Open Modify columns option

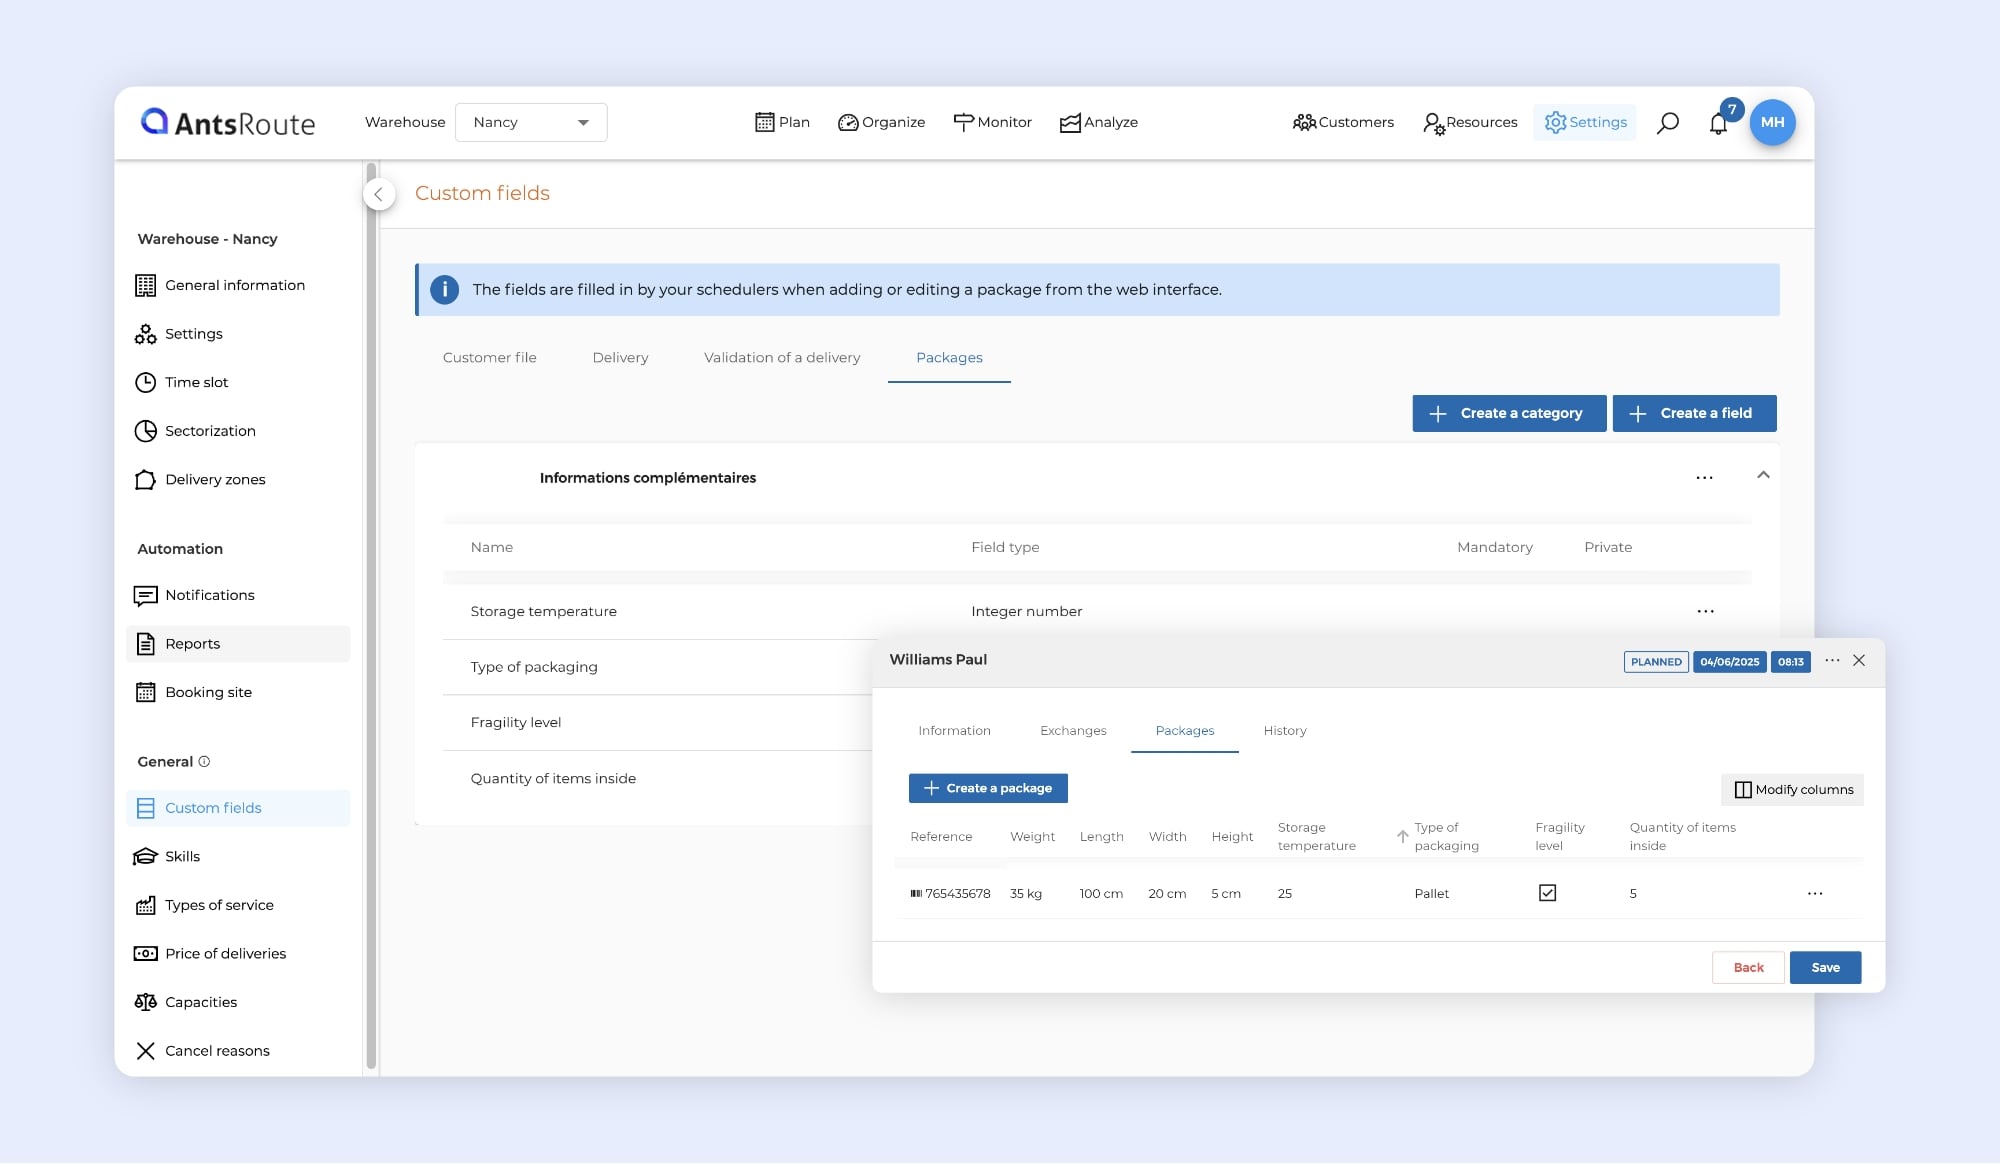pyautogui.click(x=1793, y=790)
